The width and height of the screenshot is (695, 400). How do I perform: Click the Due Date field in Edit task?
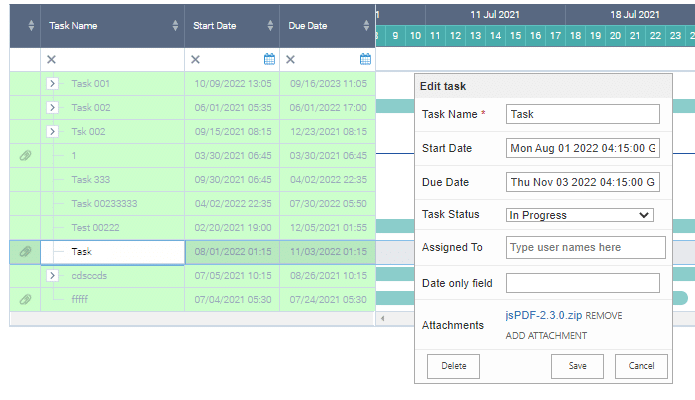(x=583, y=182)
